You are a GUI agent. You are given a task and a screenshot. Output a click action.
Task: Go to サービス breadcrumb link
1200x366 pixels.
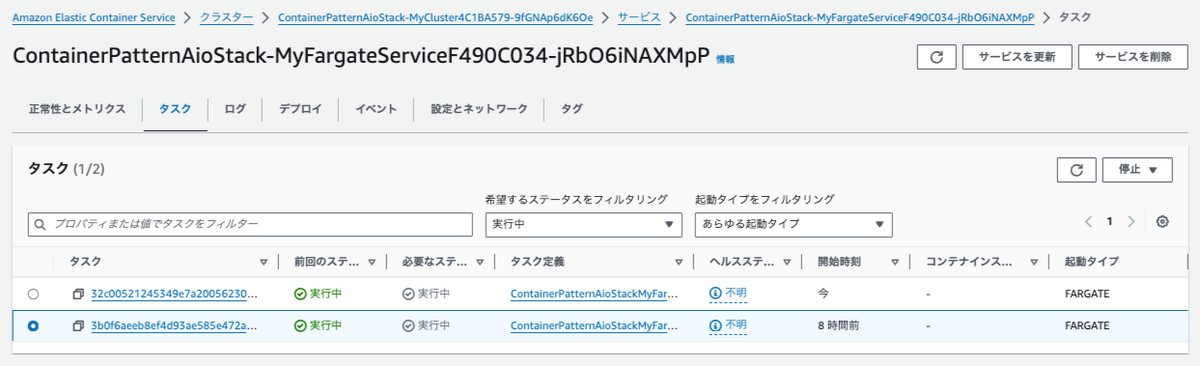(x=638, y=18)
